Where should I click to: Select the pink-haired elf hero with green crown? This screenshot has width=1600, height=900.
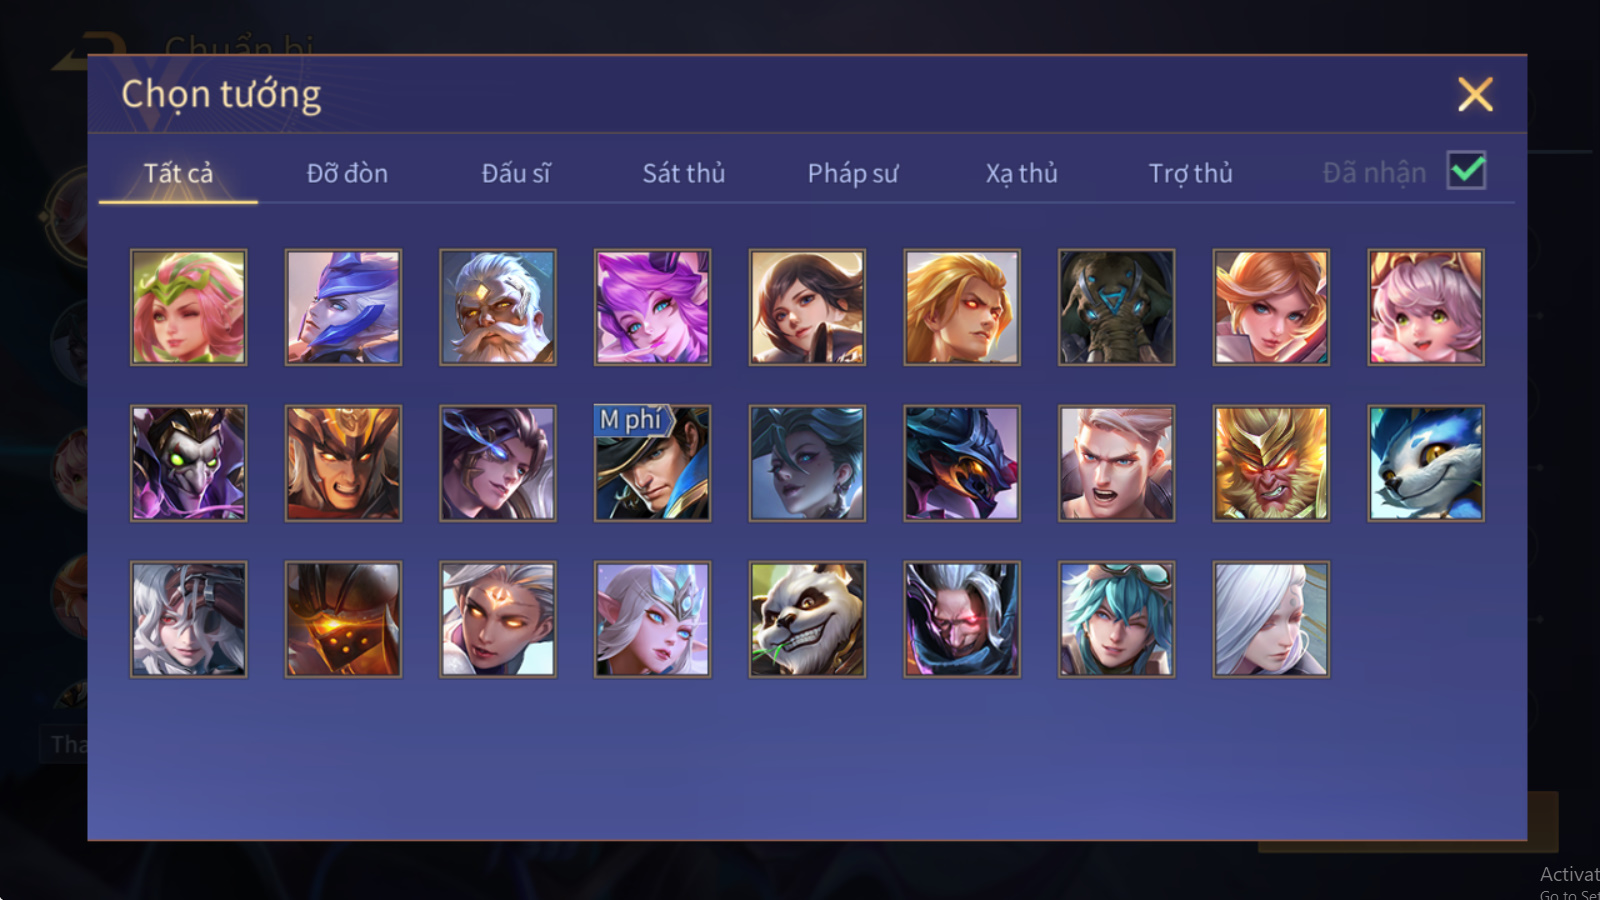click(x=188, y=307)
